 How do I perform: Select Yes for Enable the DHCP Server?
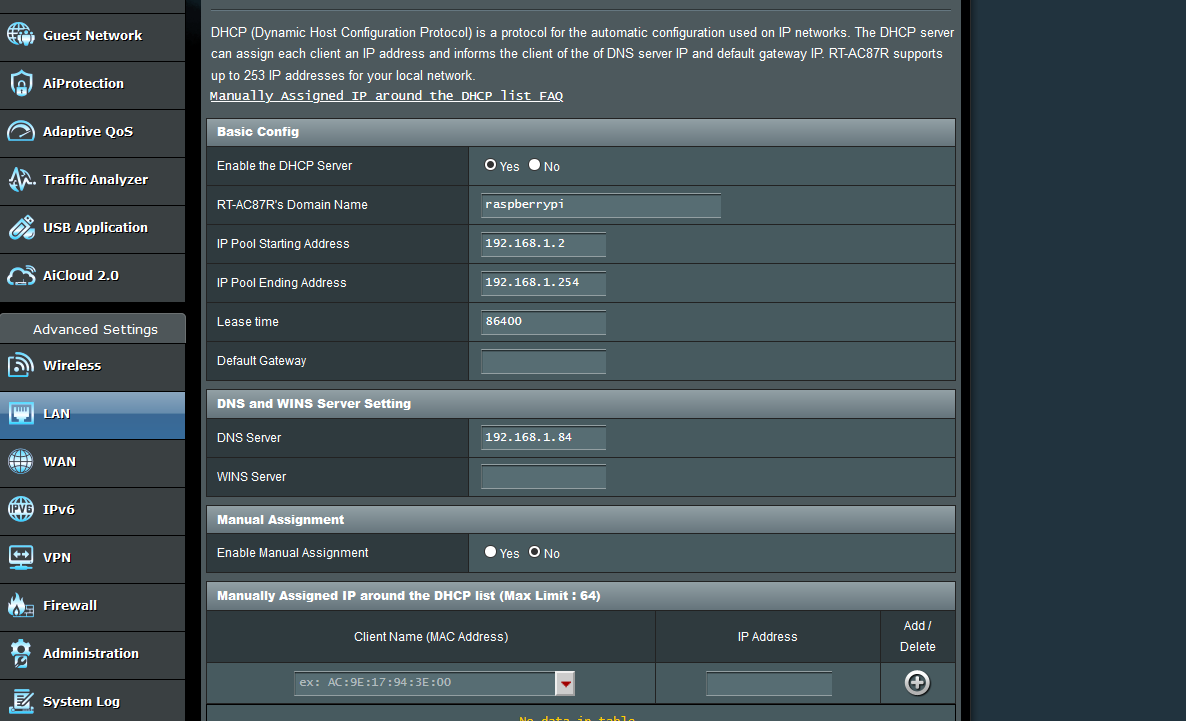click(x=490, y=165)
